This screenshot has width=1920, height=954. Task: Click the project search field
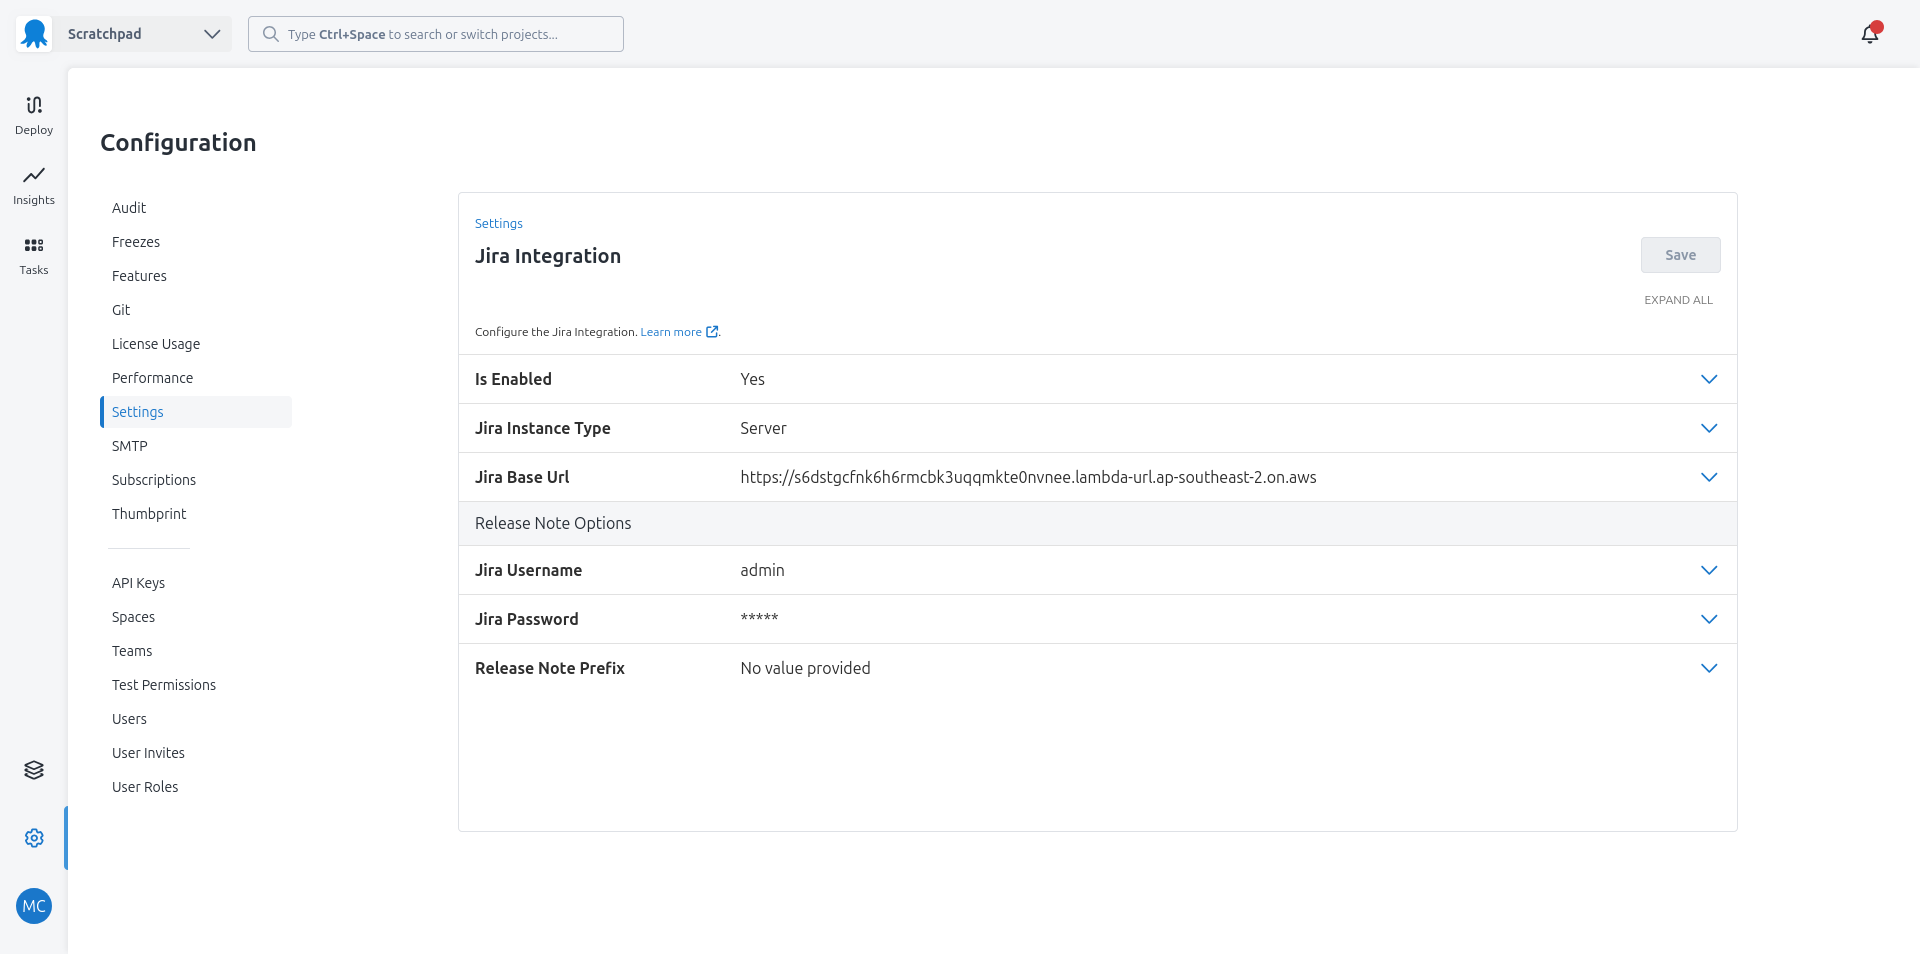(435, 33)
